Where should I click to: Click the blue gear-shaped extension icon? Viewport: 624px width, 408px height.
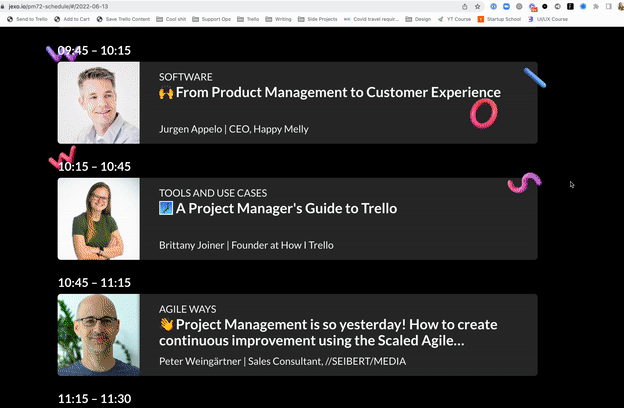(583, 6)
